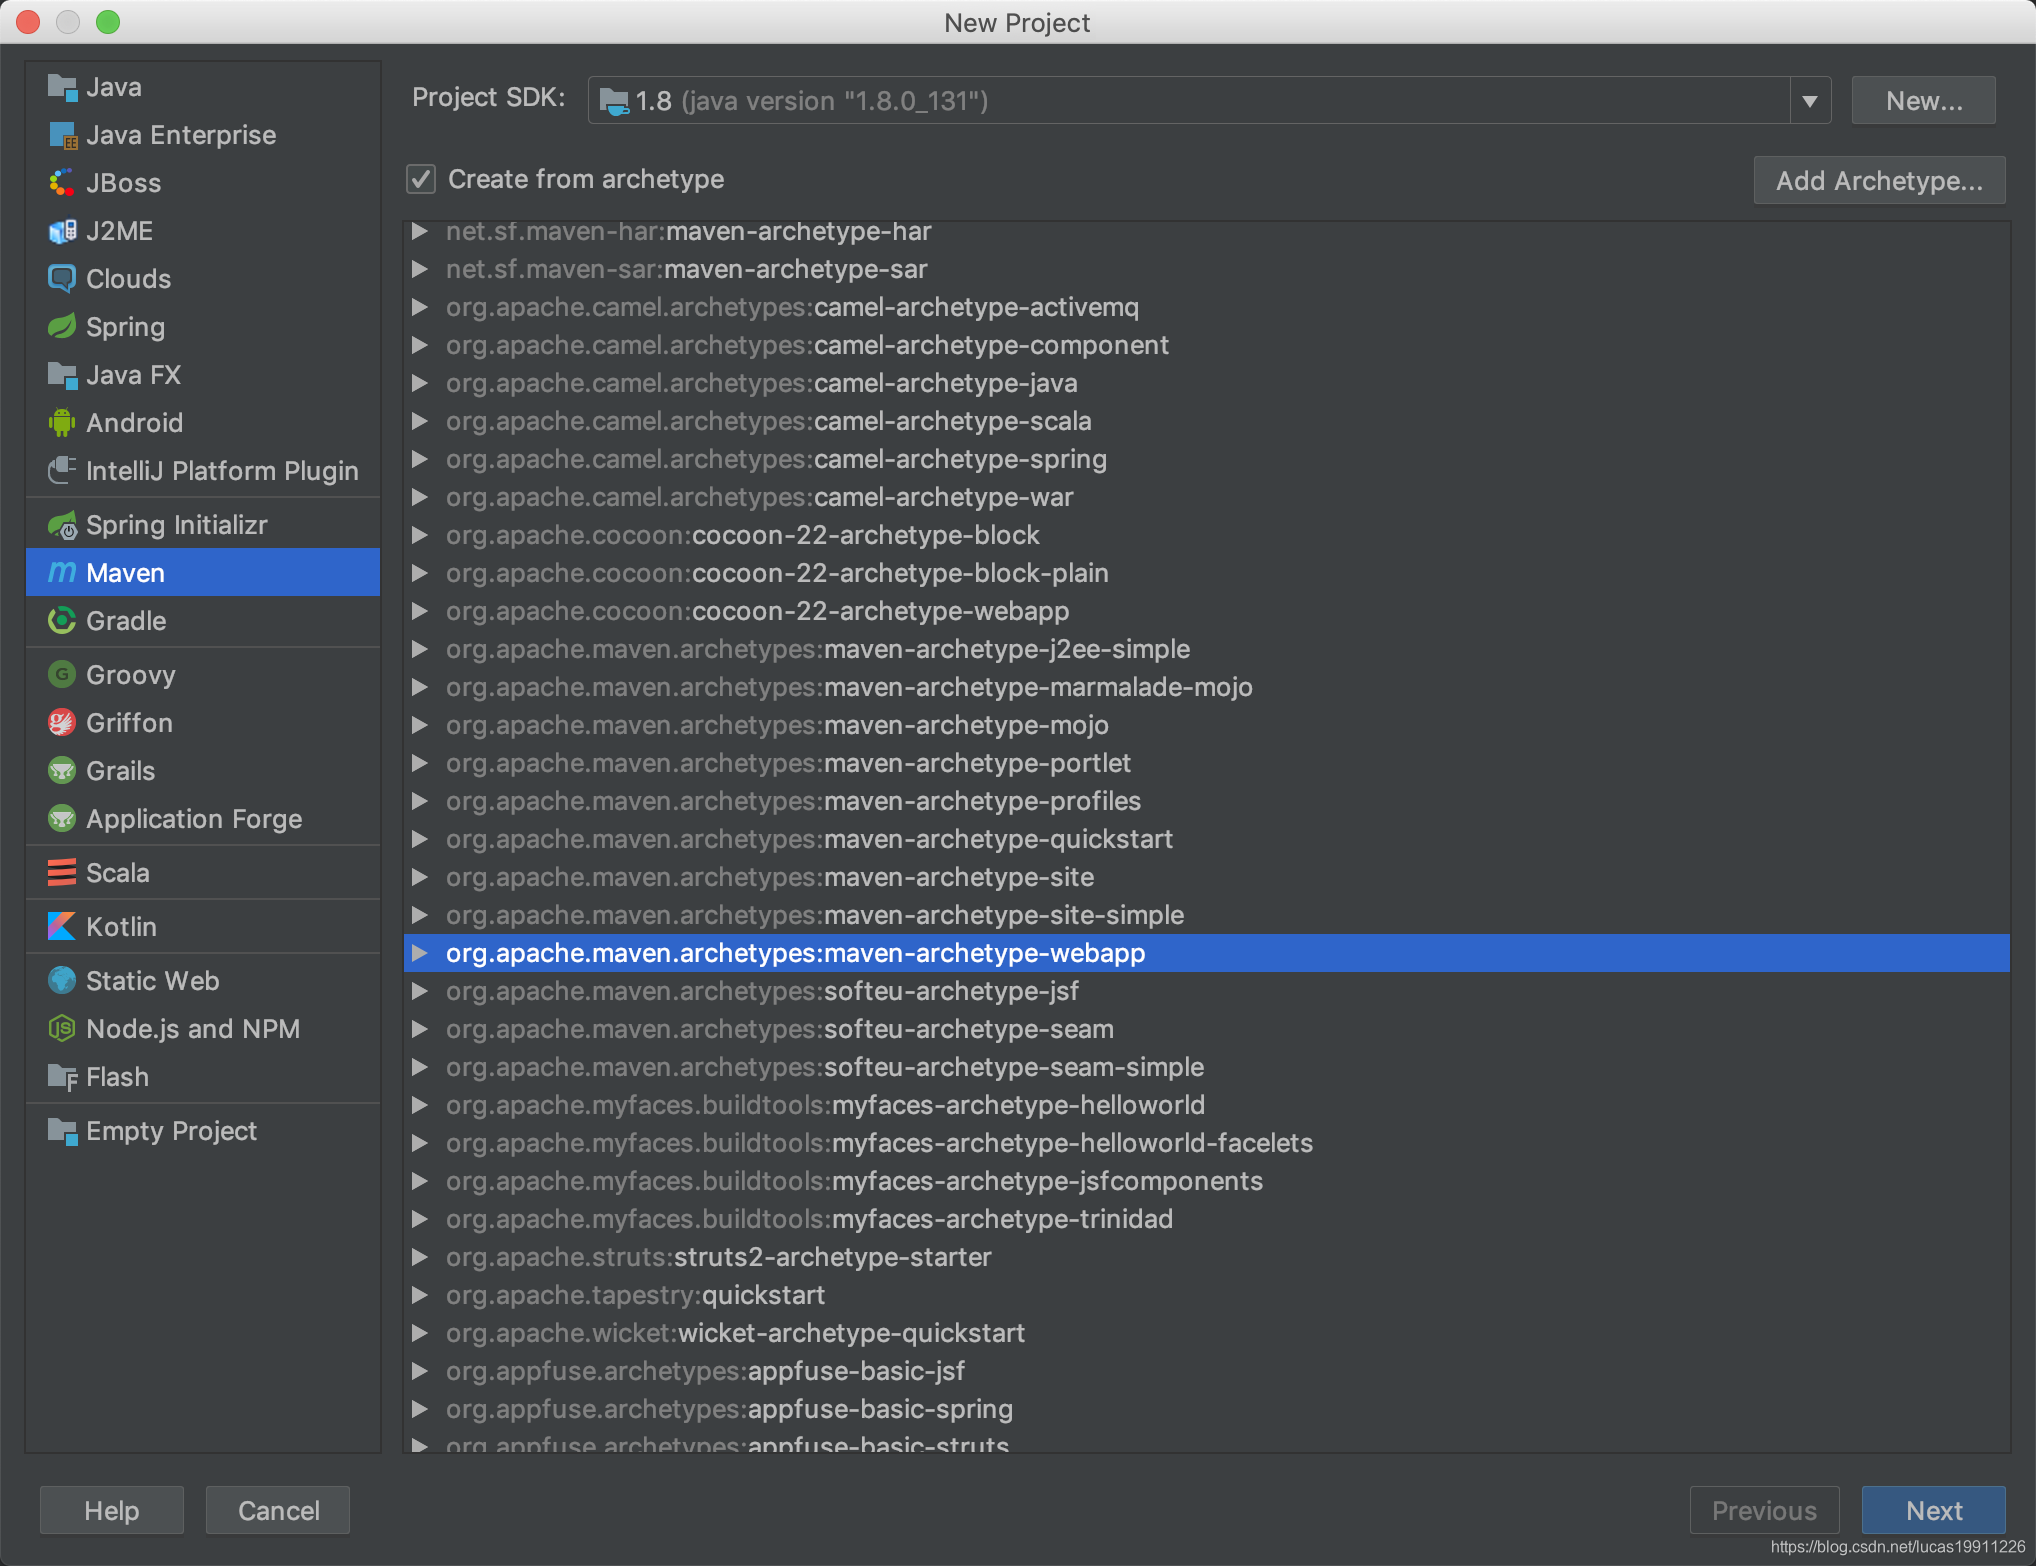Click the Clouds speech-bubble icon
This screenshot has height=1566, width=2036.
(62, 280)
